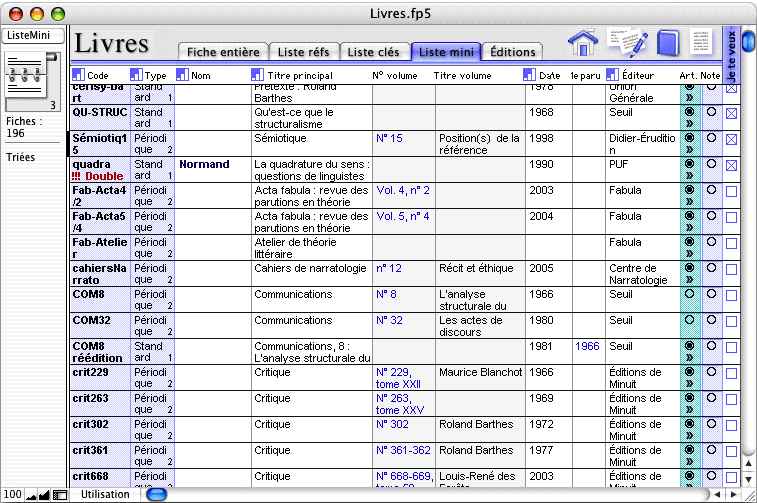The image size is (757, 503).
Task: Click the Position(s) de la référence cell
Action: tap(479, 144)
